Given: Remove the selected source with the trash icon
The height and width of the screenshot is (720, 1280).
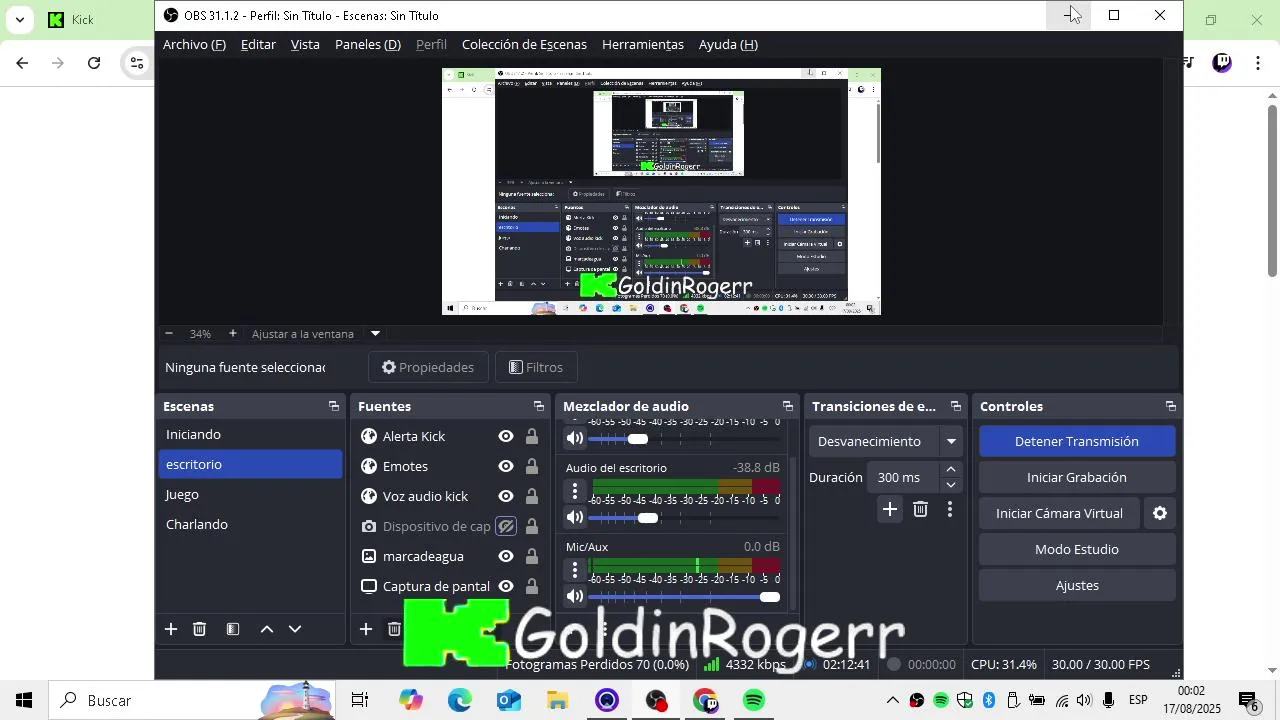Looking at the screenshot, I should 394,629.
